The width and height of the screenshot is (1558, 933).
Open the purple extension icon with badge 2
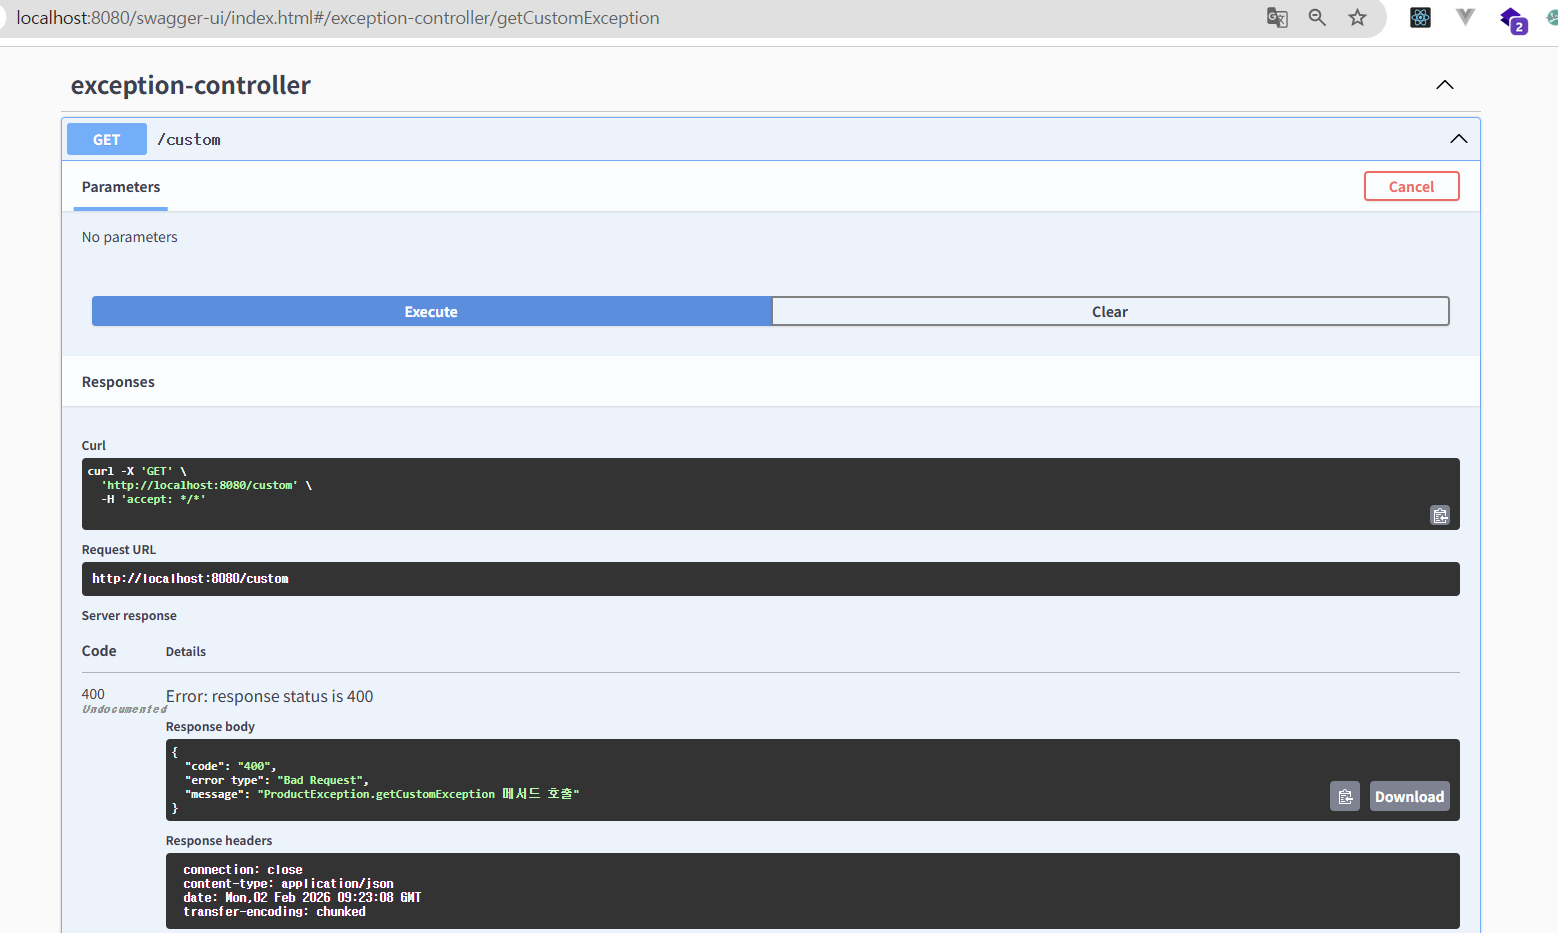pyautogui.click(x=1513, y=19)
